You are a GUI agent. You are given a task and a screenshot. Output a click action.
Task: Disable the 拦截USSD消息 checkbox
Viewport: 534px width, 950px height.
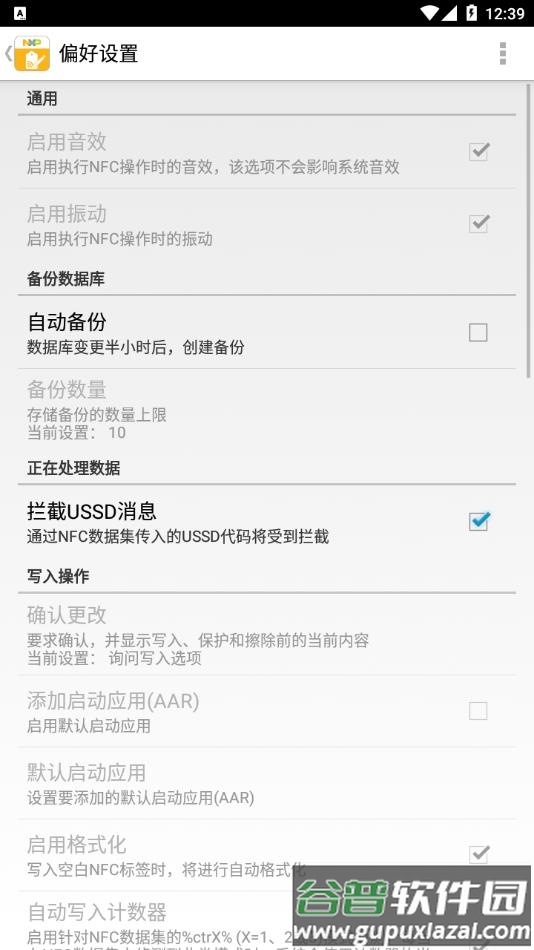point(479,521)
